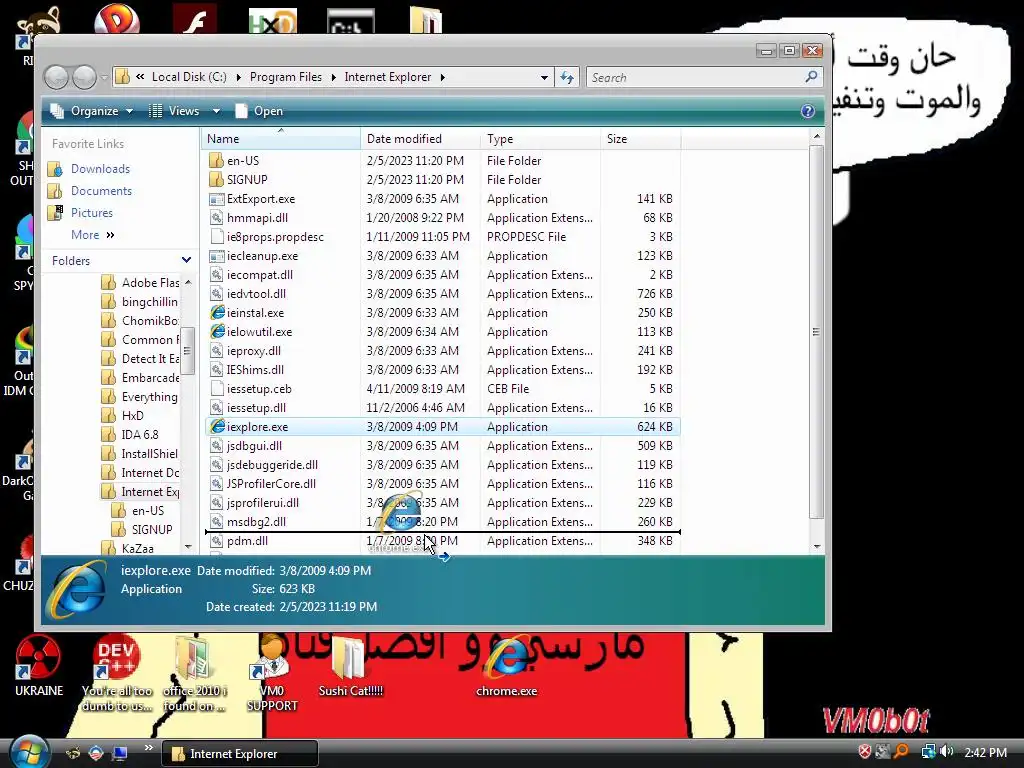Click the magnifier icon in the Search box

coord(811,77)
